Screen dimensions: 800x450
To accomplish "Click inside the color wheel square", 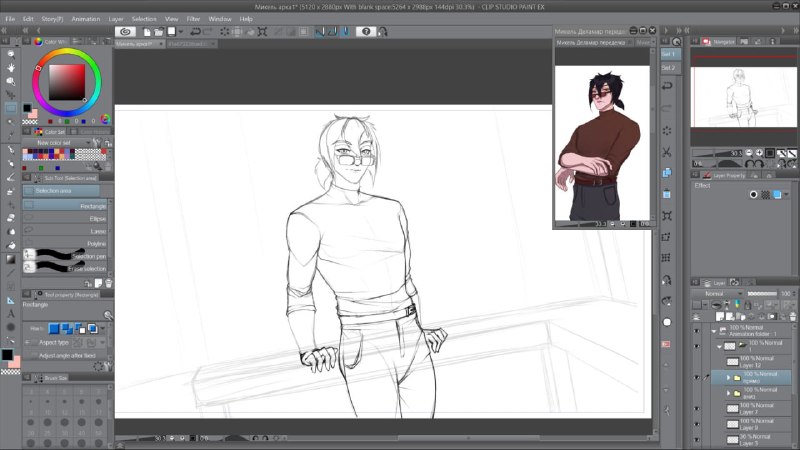I will pyautogui.click(x=67, y=82).
